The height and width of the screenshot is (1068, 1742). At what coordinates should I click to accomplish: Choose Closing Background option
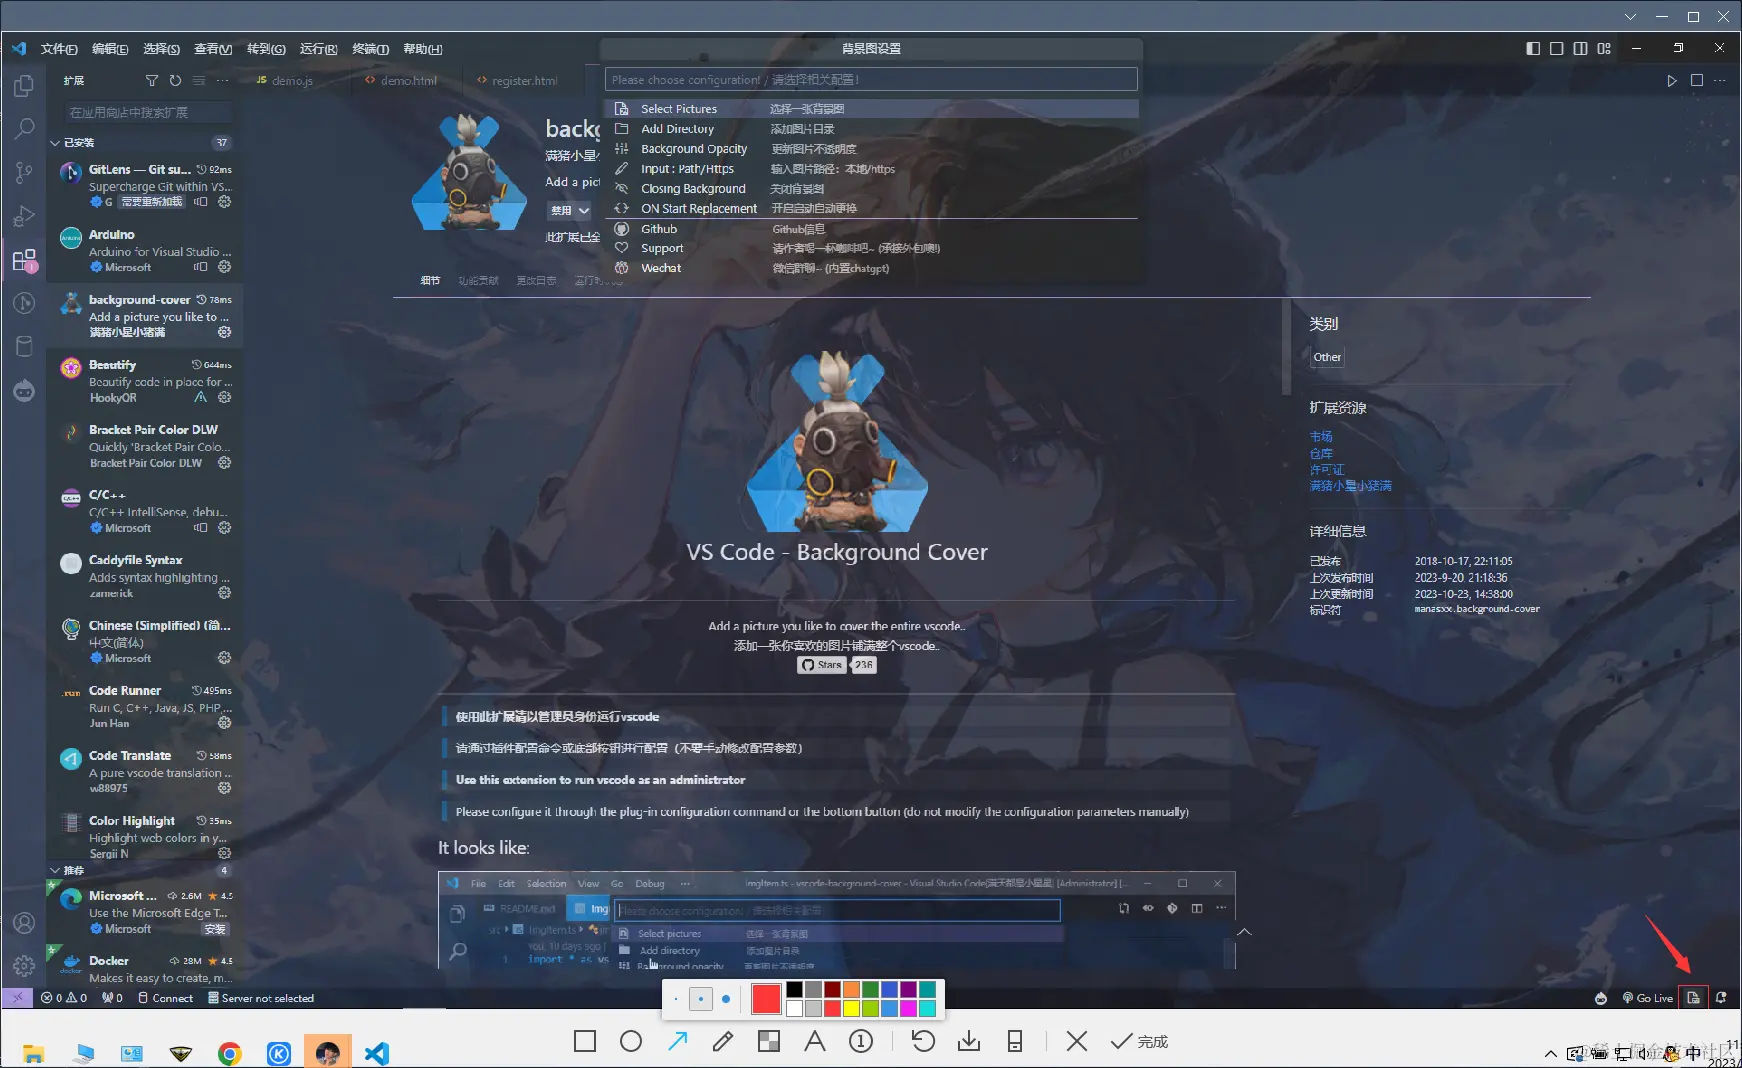point(871,189)
